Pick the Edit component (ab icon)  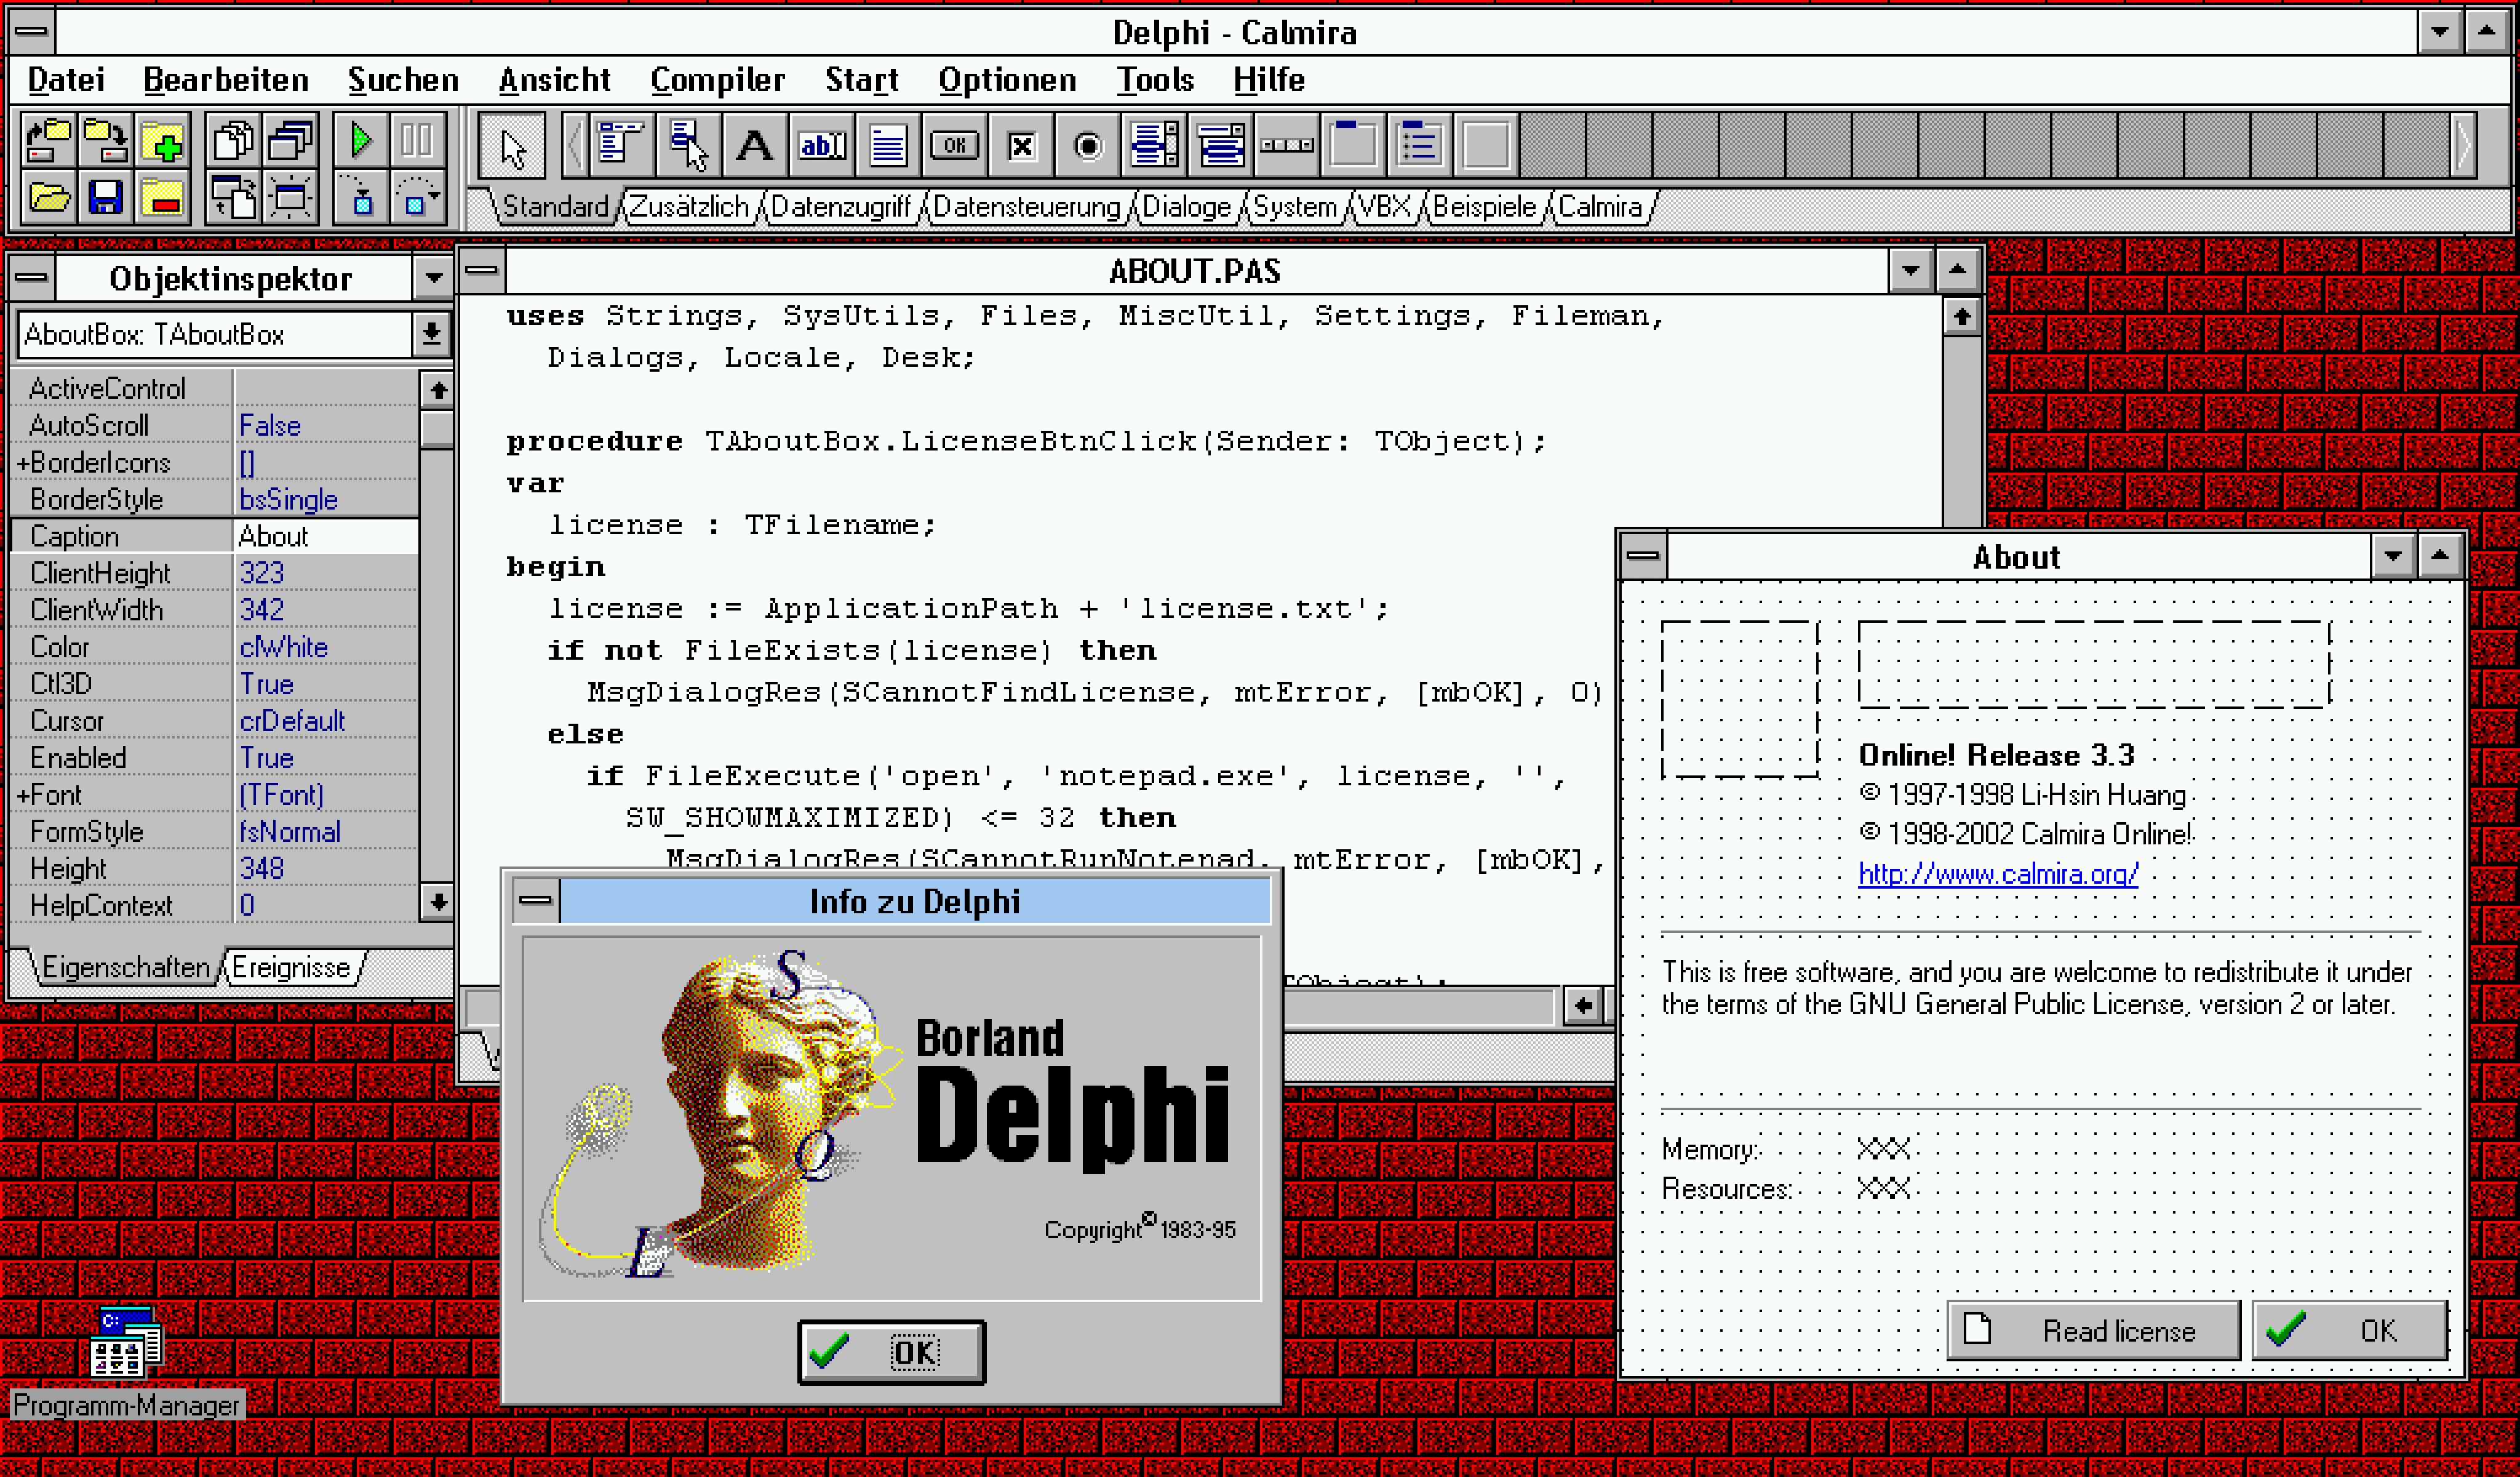(821, 146)
